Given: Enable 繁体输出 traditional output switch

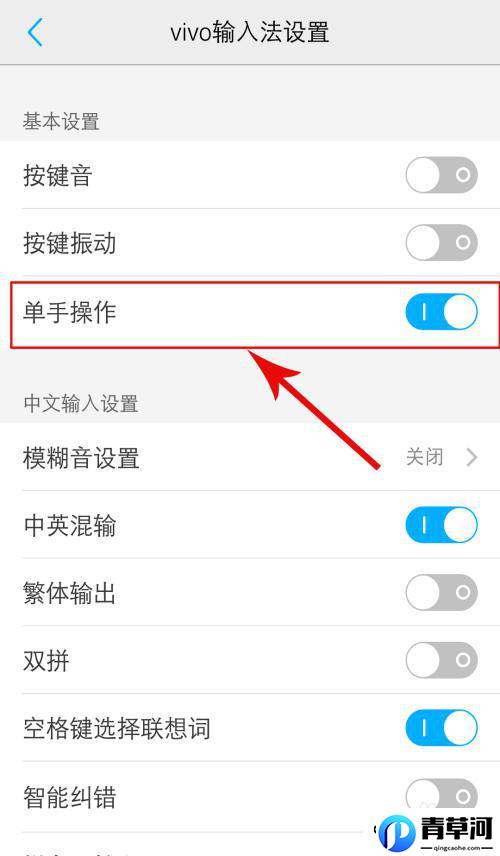Looking at the screenshot, I should pos(441,592).
